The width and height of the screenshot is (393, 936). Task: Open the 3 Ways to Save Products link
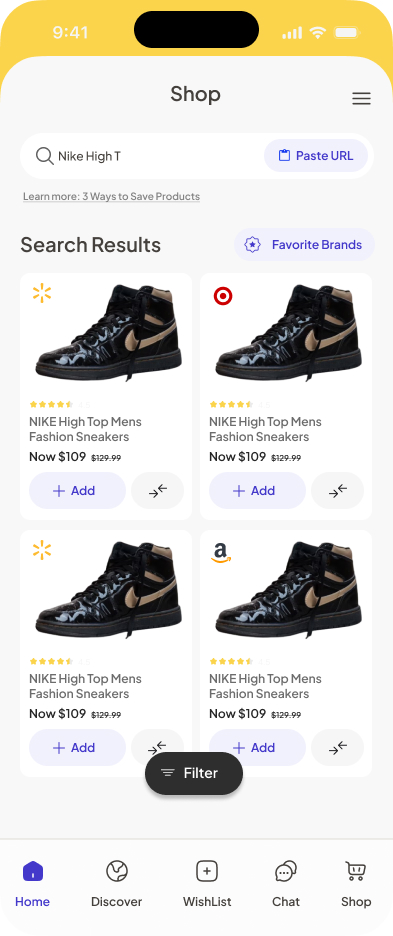point(112,196)
